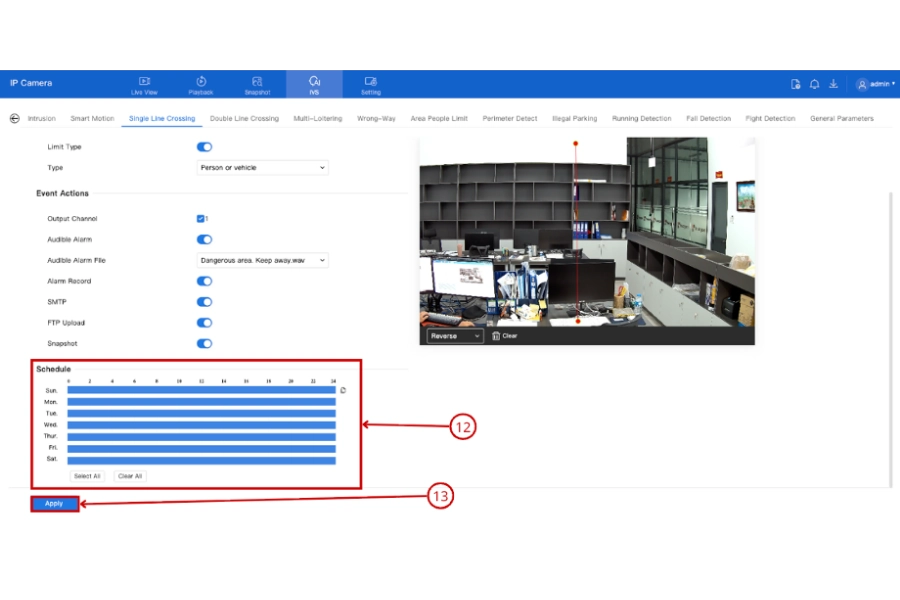Screen dimensions: 900x600
Task: Toggle the FTP Upload switch
Action: point(204,323)
